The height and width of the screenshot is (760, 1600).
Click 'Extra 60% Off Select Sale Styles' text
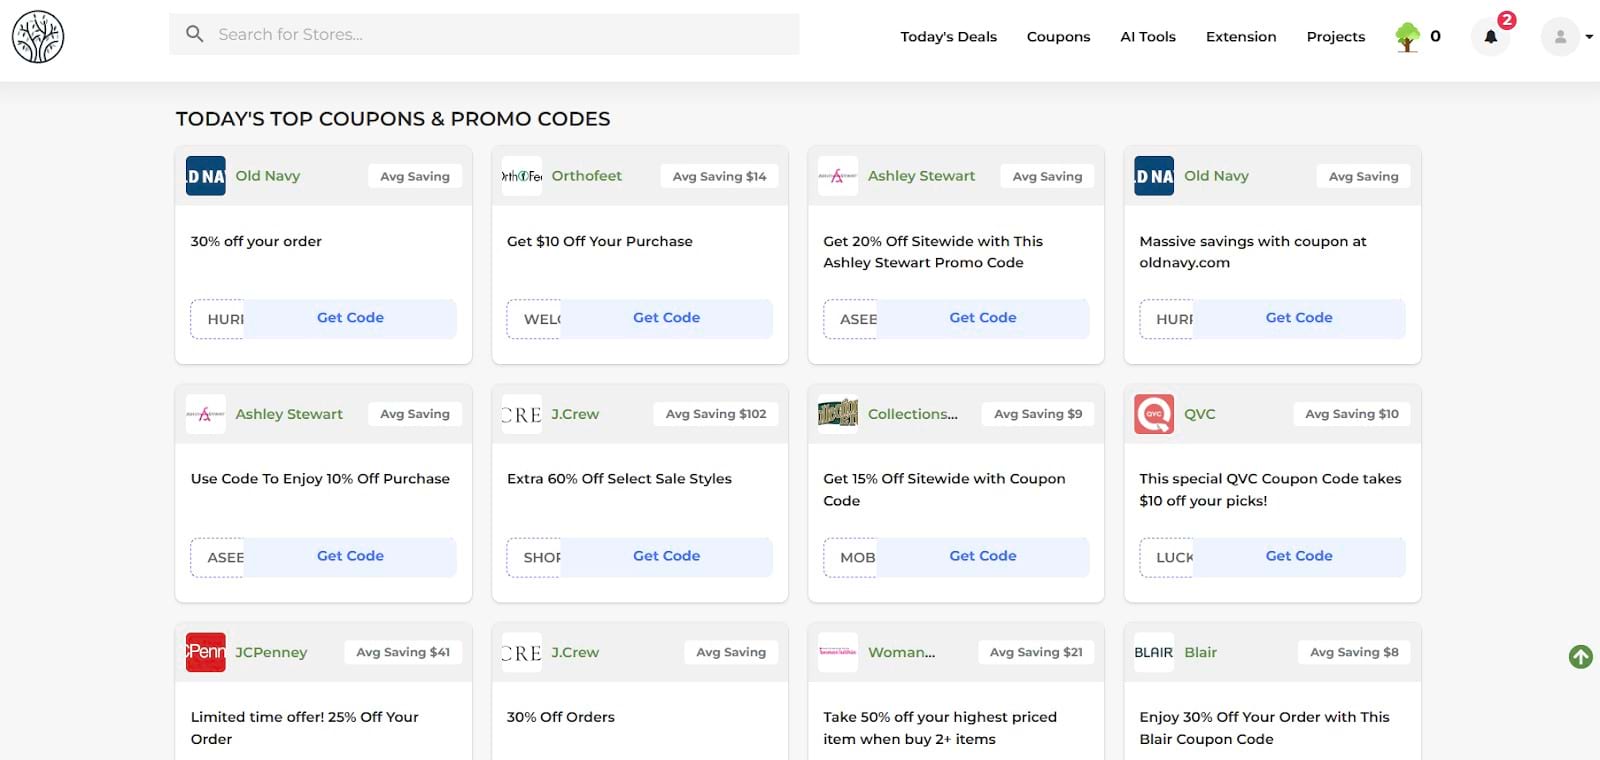click(619, 479)
